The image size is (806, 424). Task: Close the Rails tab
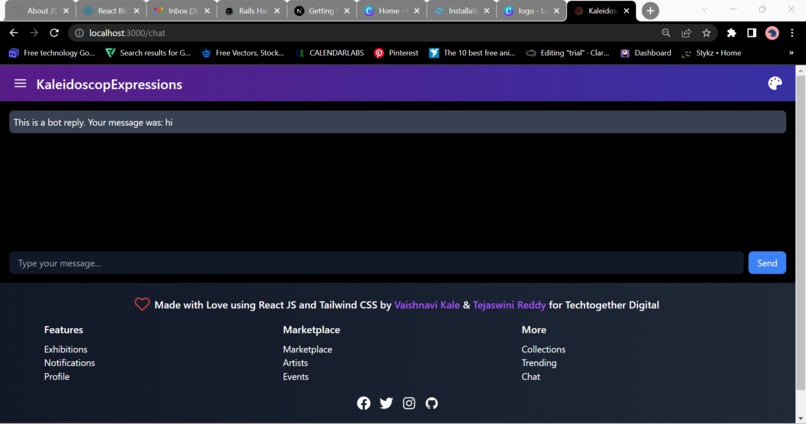pyautogui.click(x=277, y=11)
